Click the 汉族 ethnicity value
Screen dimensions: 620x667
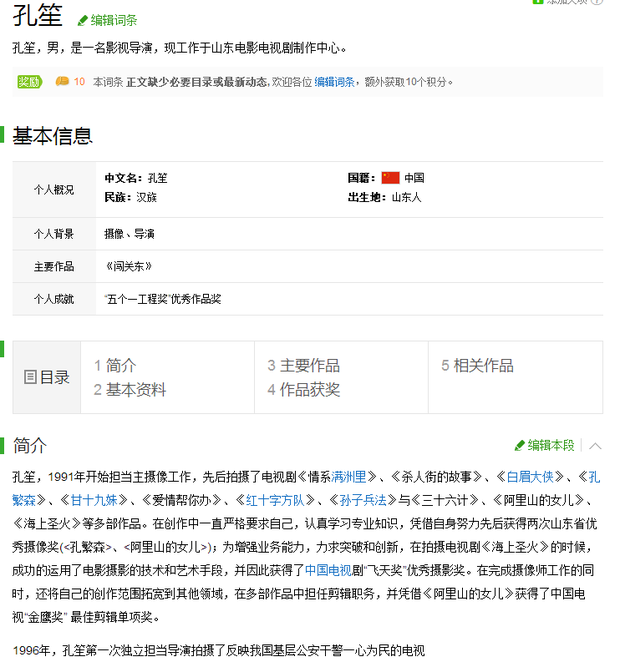(x=147, y=197)
